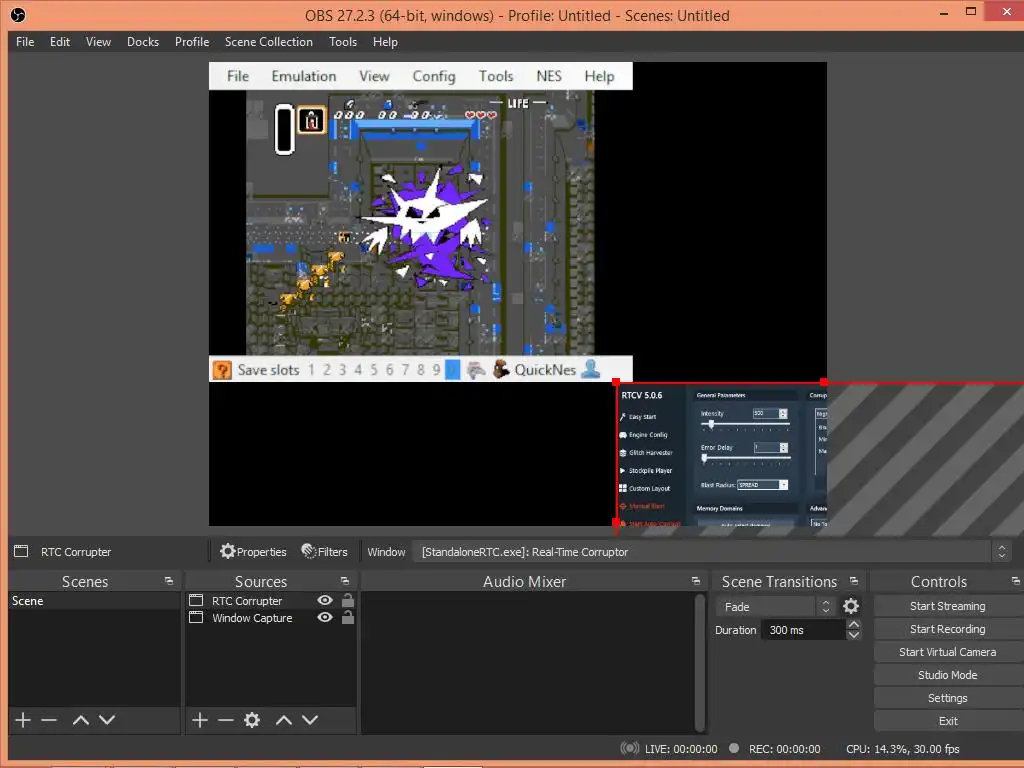The height and width of the screenshot is (768, 1024).
Task: Click the highlighted save slot in the emulator preview
Action: pos(453,370)
